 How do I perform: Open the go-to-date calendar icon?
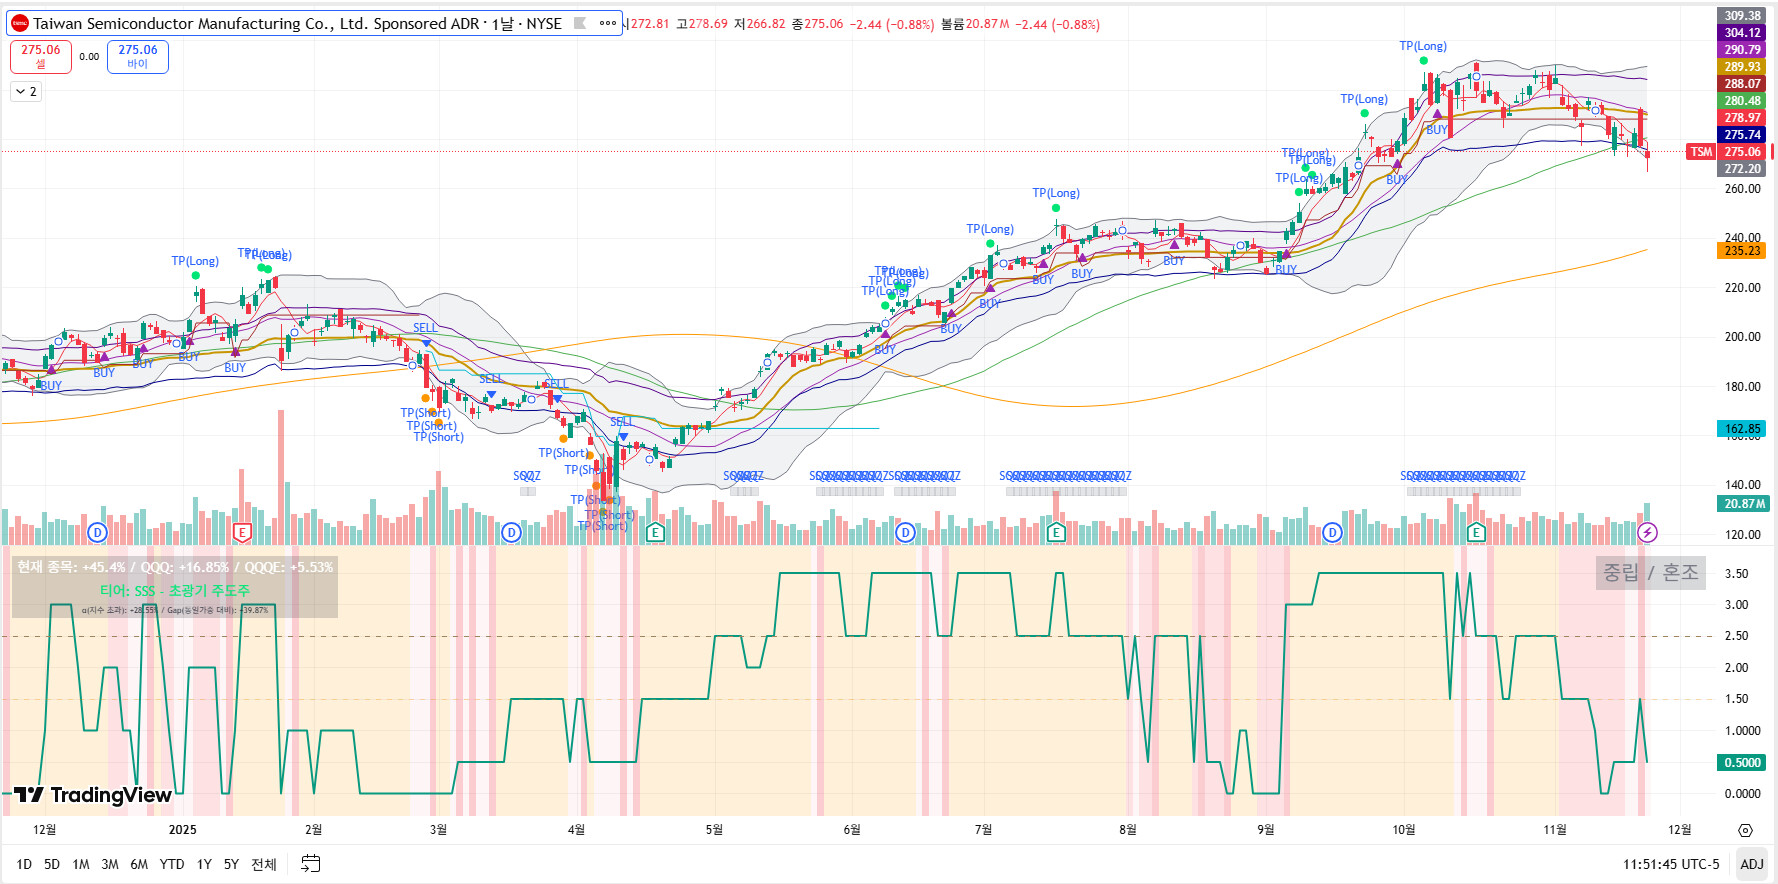click(311, 864)
